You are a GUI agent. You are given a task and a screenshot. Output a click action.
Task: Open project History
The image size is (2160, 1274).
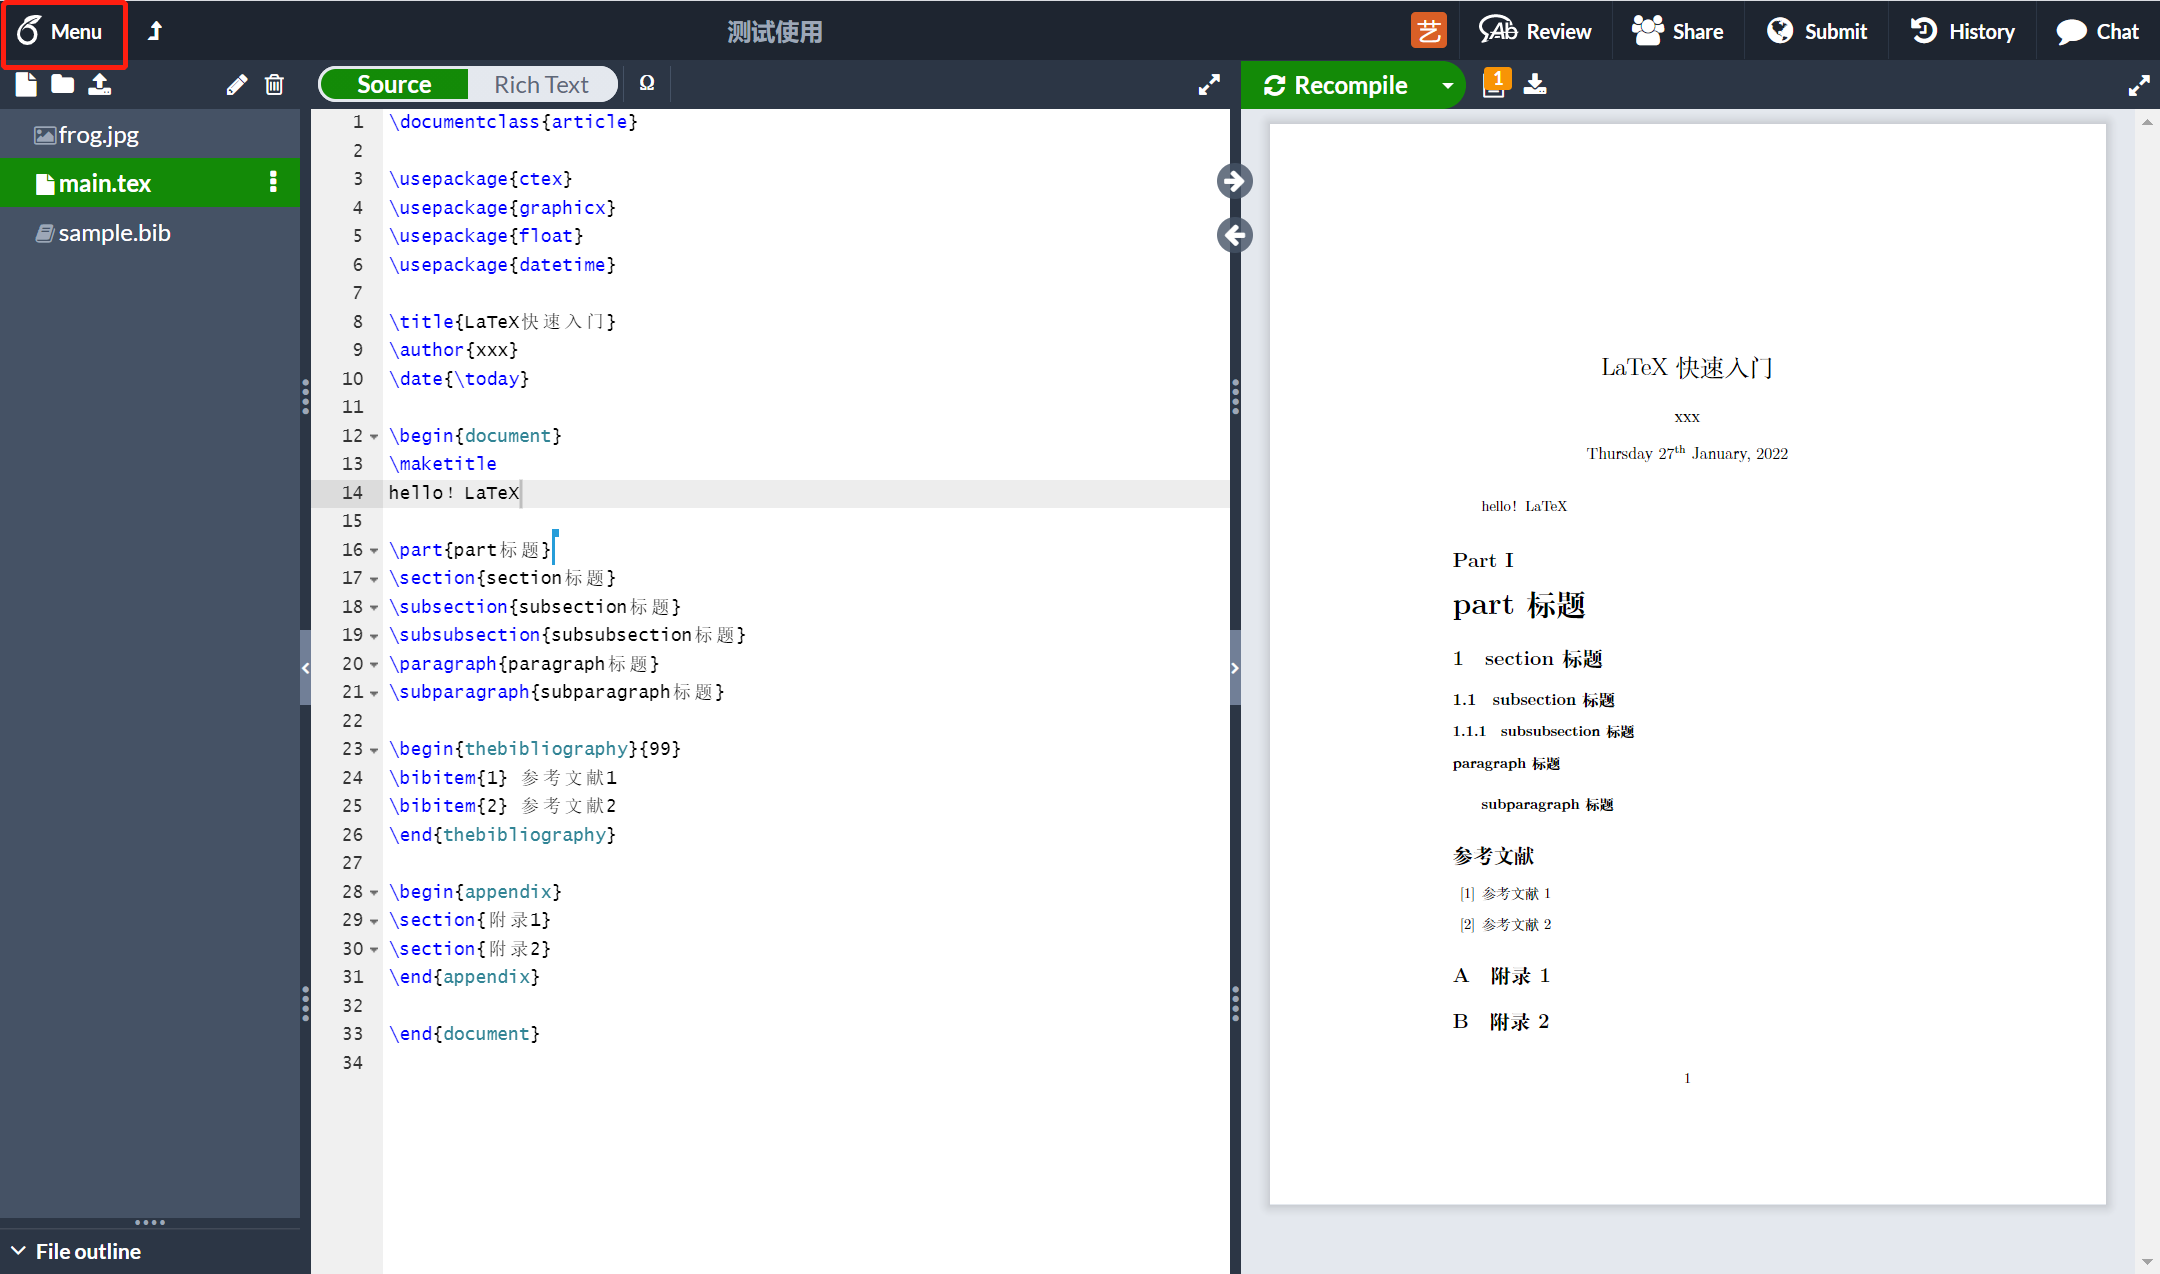(x=1961, y=31)
